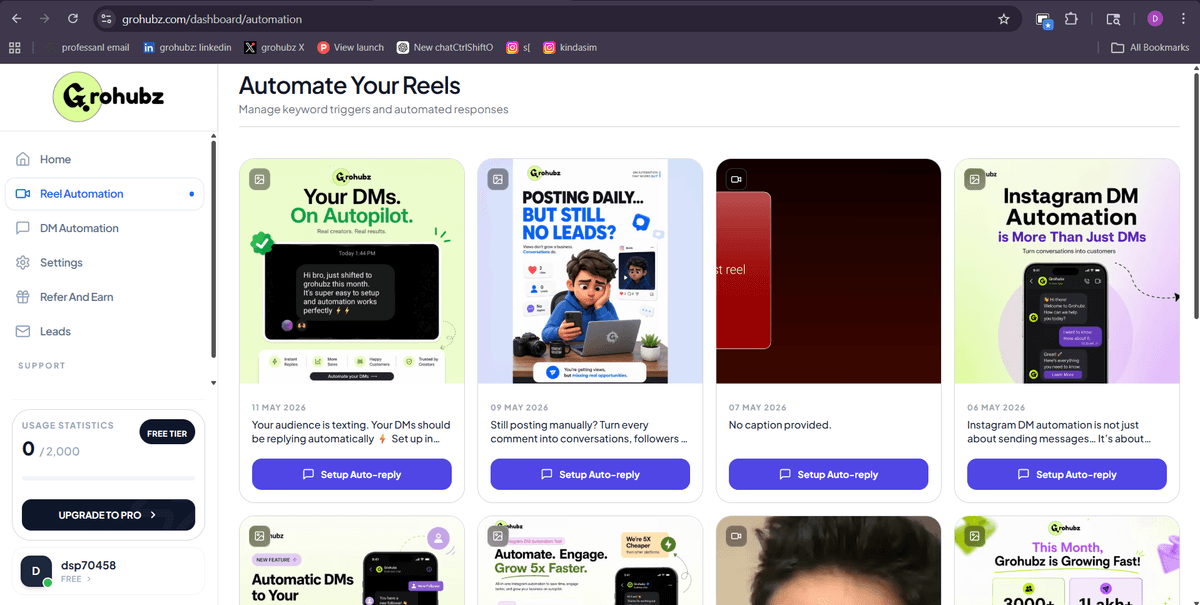Setup Auto-reply for the 07 May 2026 post

(829, 474)
